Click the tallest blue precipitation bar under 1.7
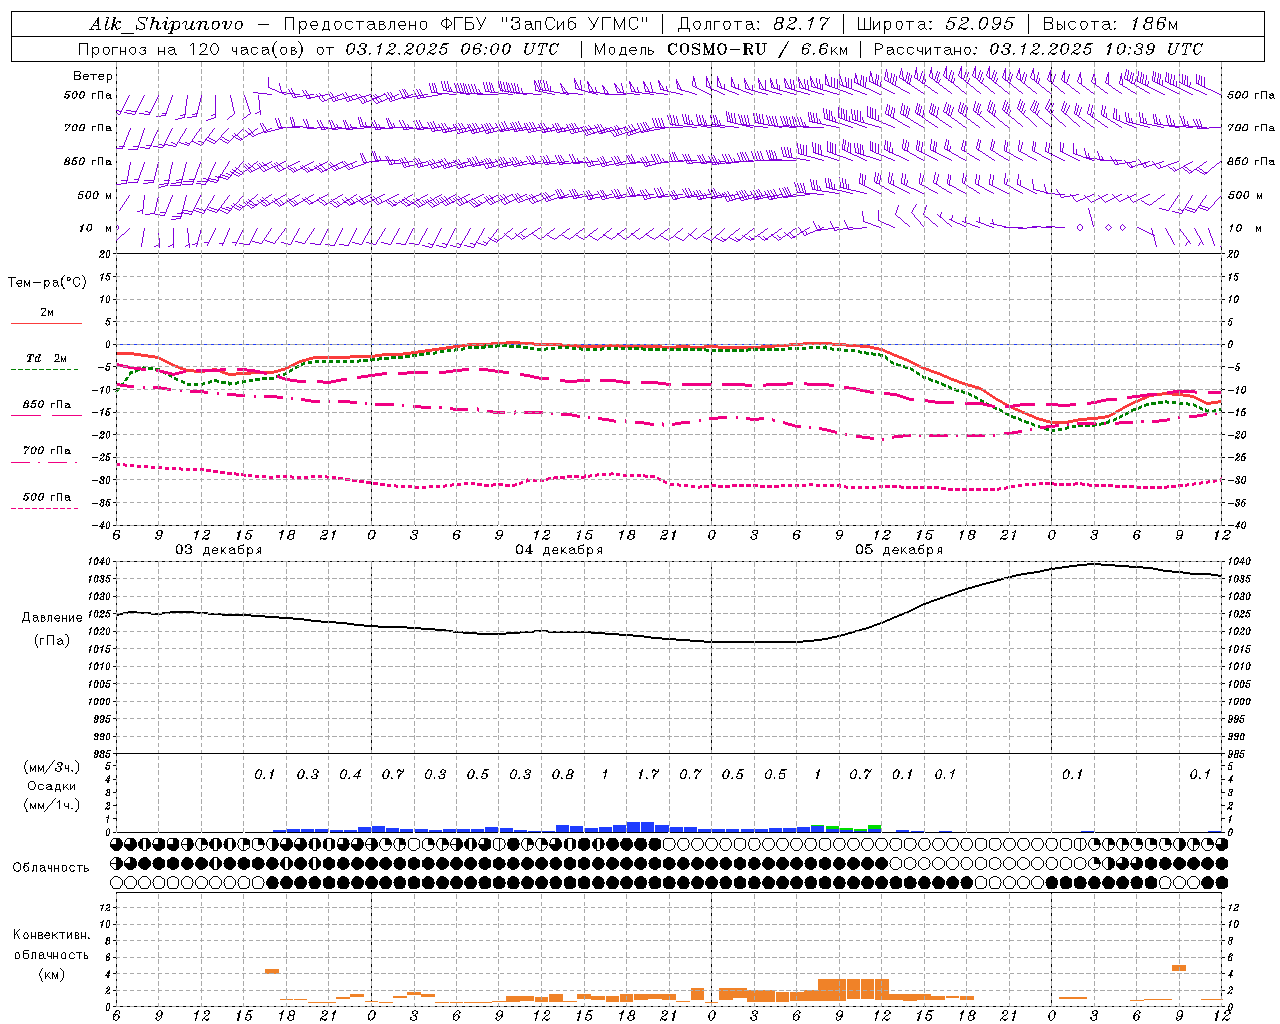The width and height of the screenshot is (1280, 1024). pyautogui.click(x=641, y=827)
